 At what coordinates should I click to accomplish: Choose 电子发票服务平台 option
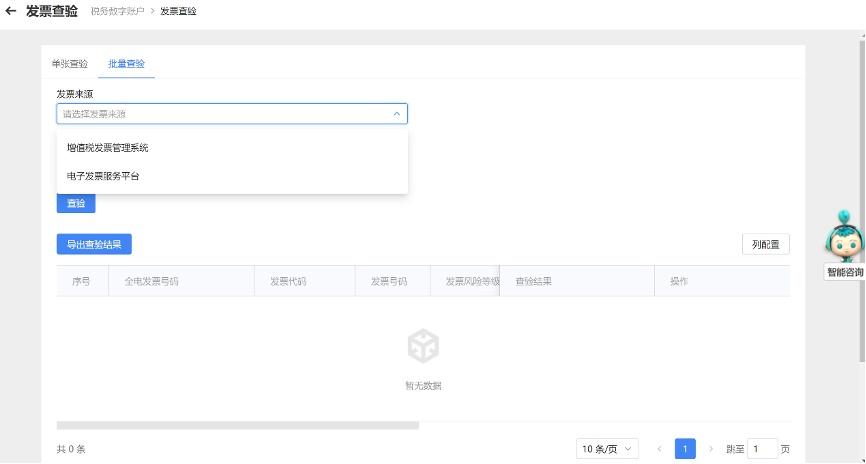click(x=104, y=176)
